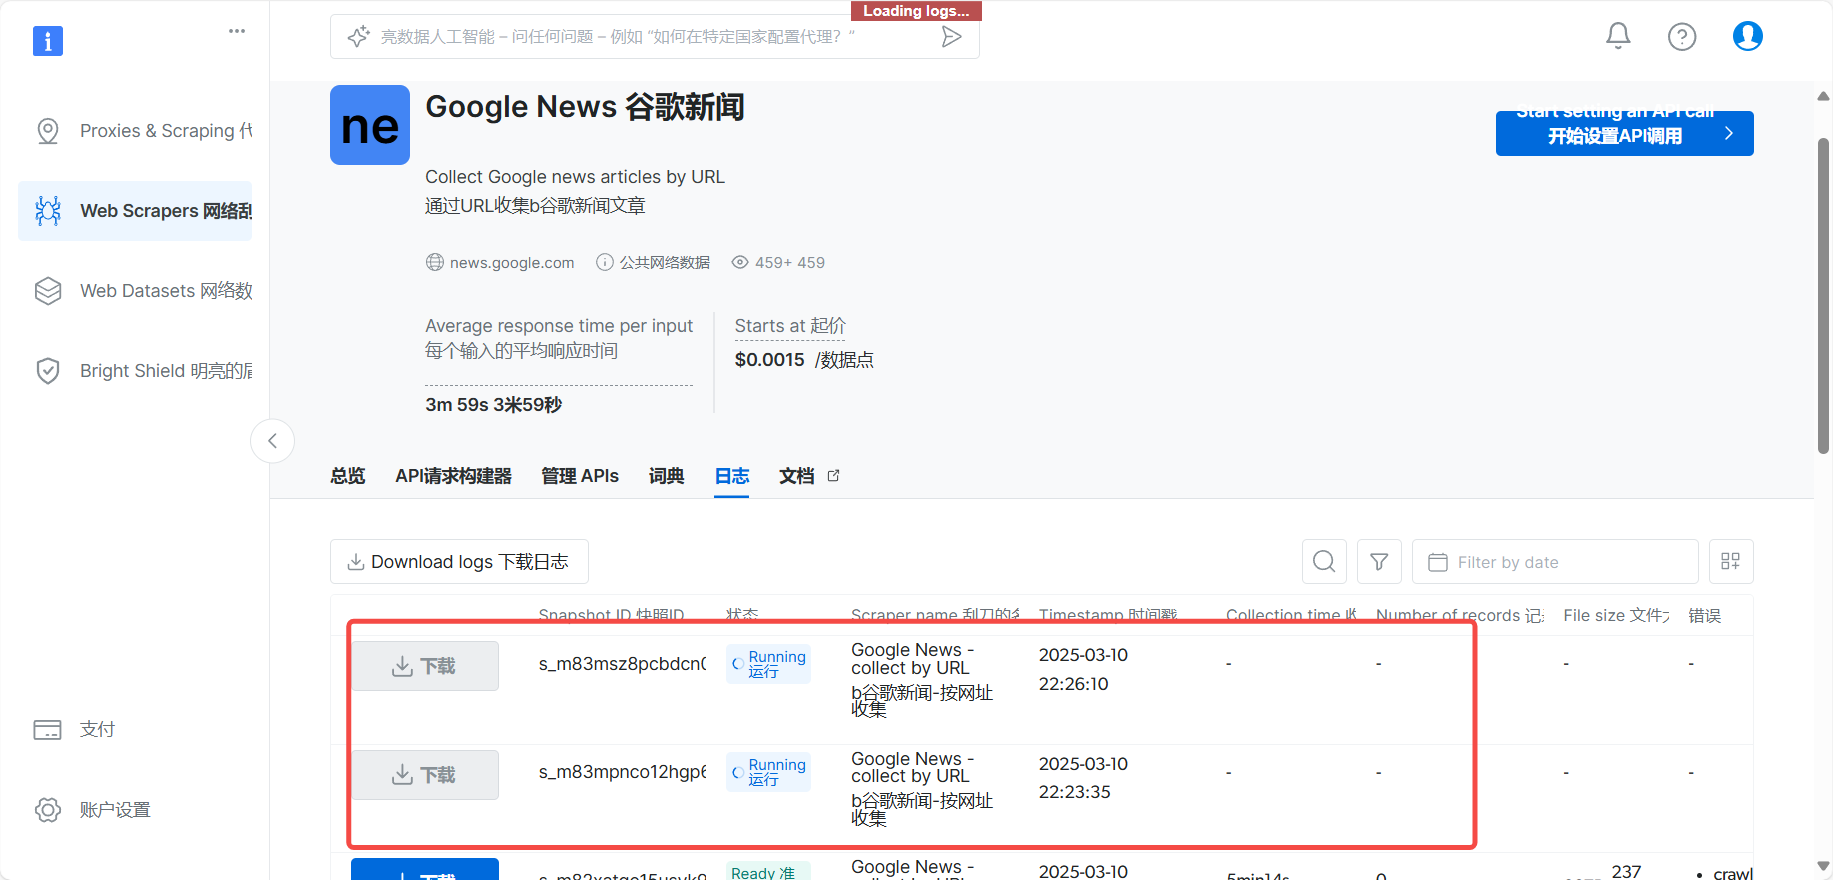Click 下载 button for s_m83mpnco12hgp row
1833x880 pixels.
pos(425,775)
